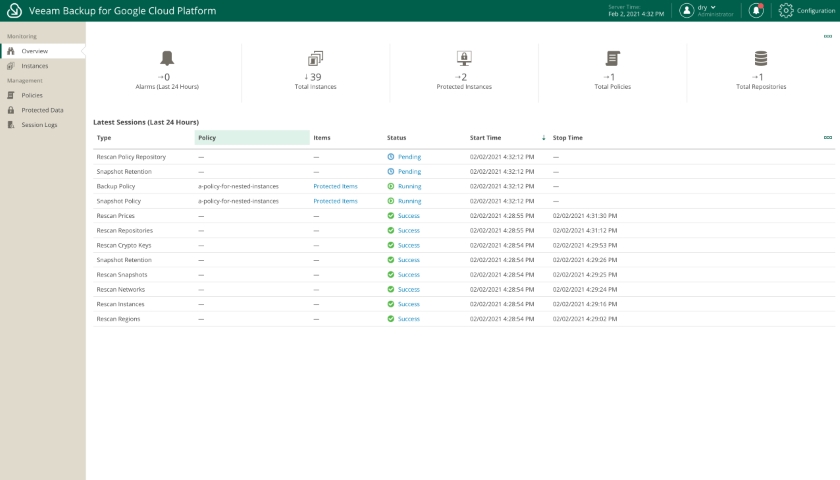
Task: Open the sessions table column options
Action: pos(828,138)
